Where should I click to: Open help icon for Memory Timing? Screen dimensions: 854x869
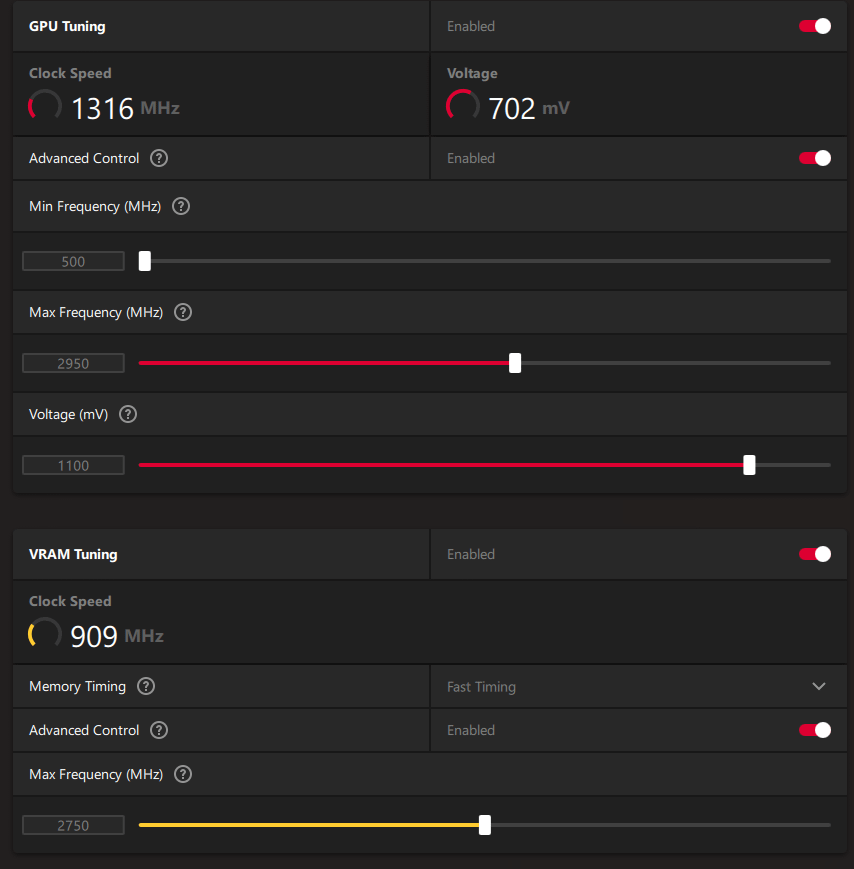146,687
